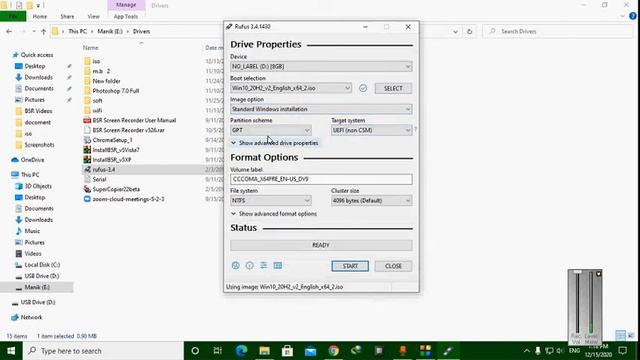This screenshot has width=640, height=360.
Task: Switch to details view icon
Action: tap(620, 336)
